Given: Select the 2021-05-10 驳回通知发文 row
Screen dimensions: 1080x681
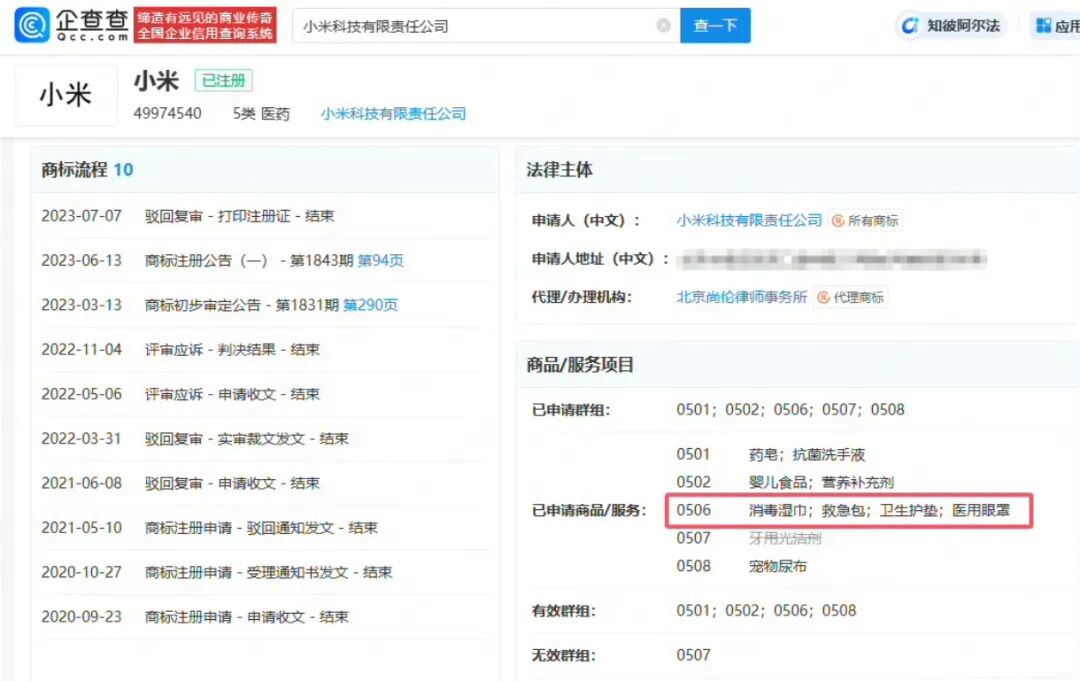Looking at the screenshot, I should coord(265,528).
